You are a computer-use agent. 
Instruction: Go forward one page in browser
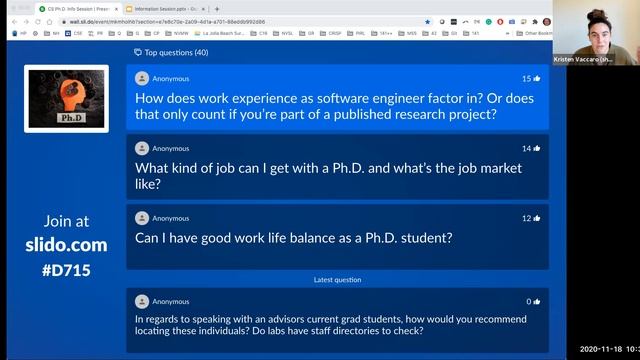(x=26, y=22)
